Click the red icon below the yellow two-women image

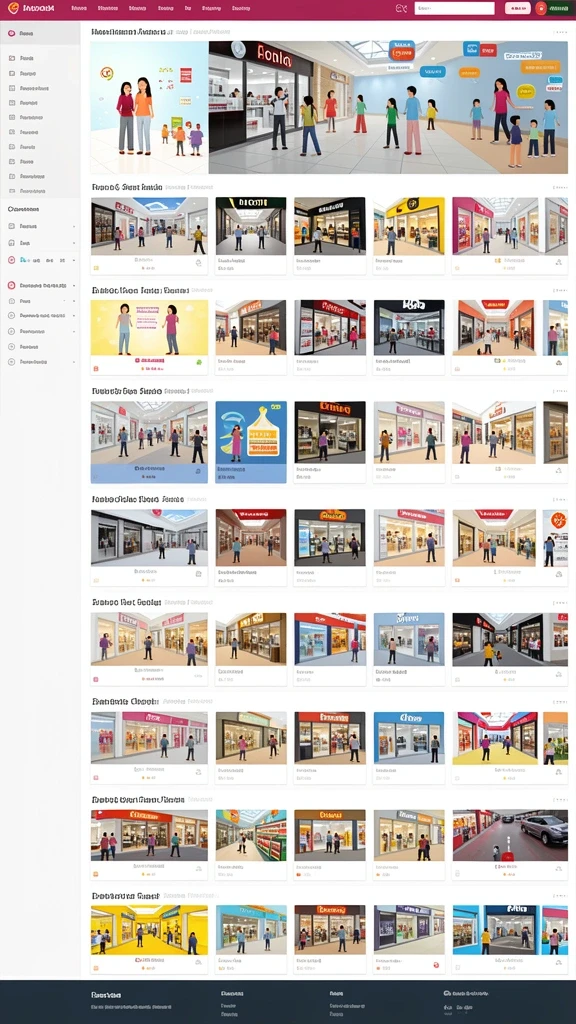click(95, 368)
